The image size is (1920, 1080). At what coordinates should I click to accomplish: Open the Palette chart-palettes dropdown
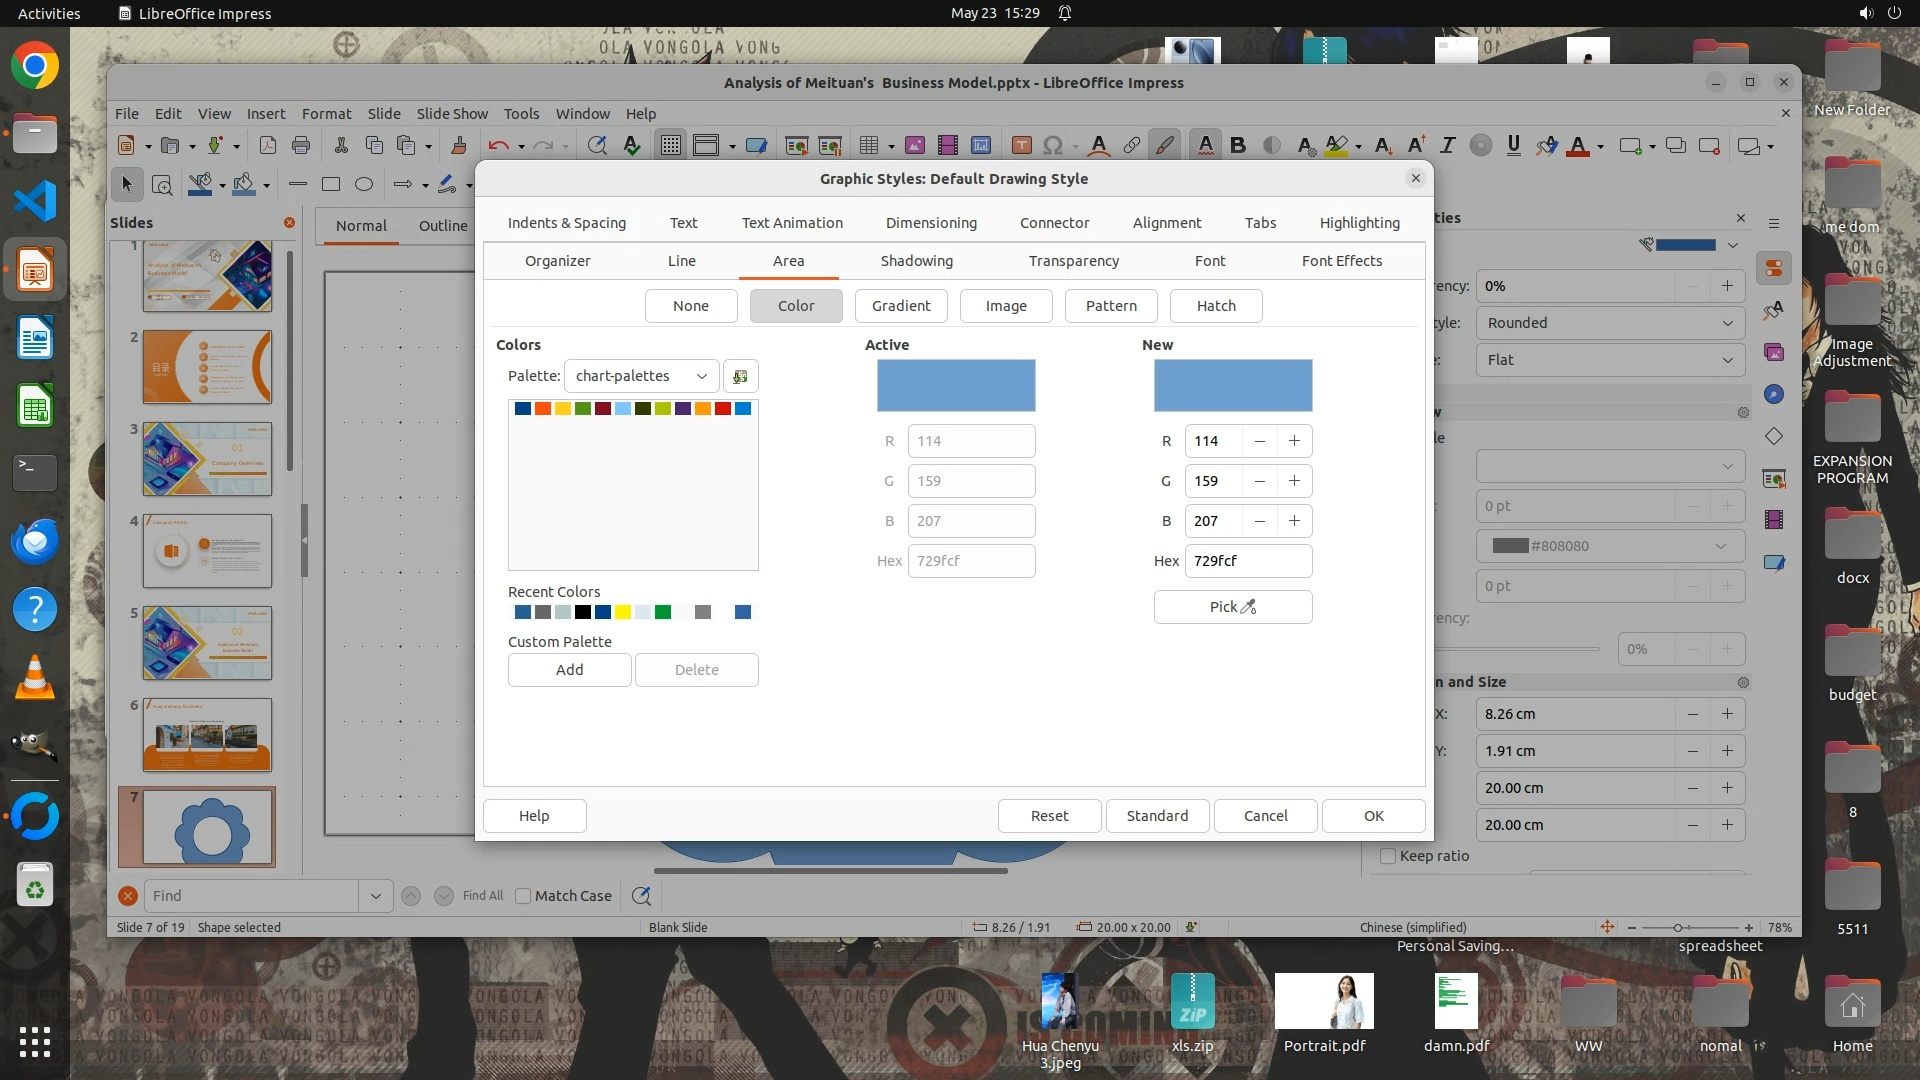tap(641, 376)
